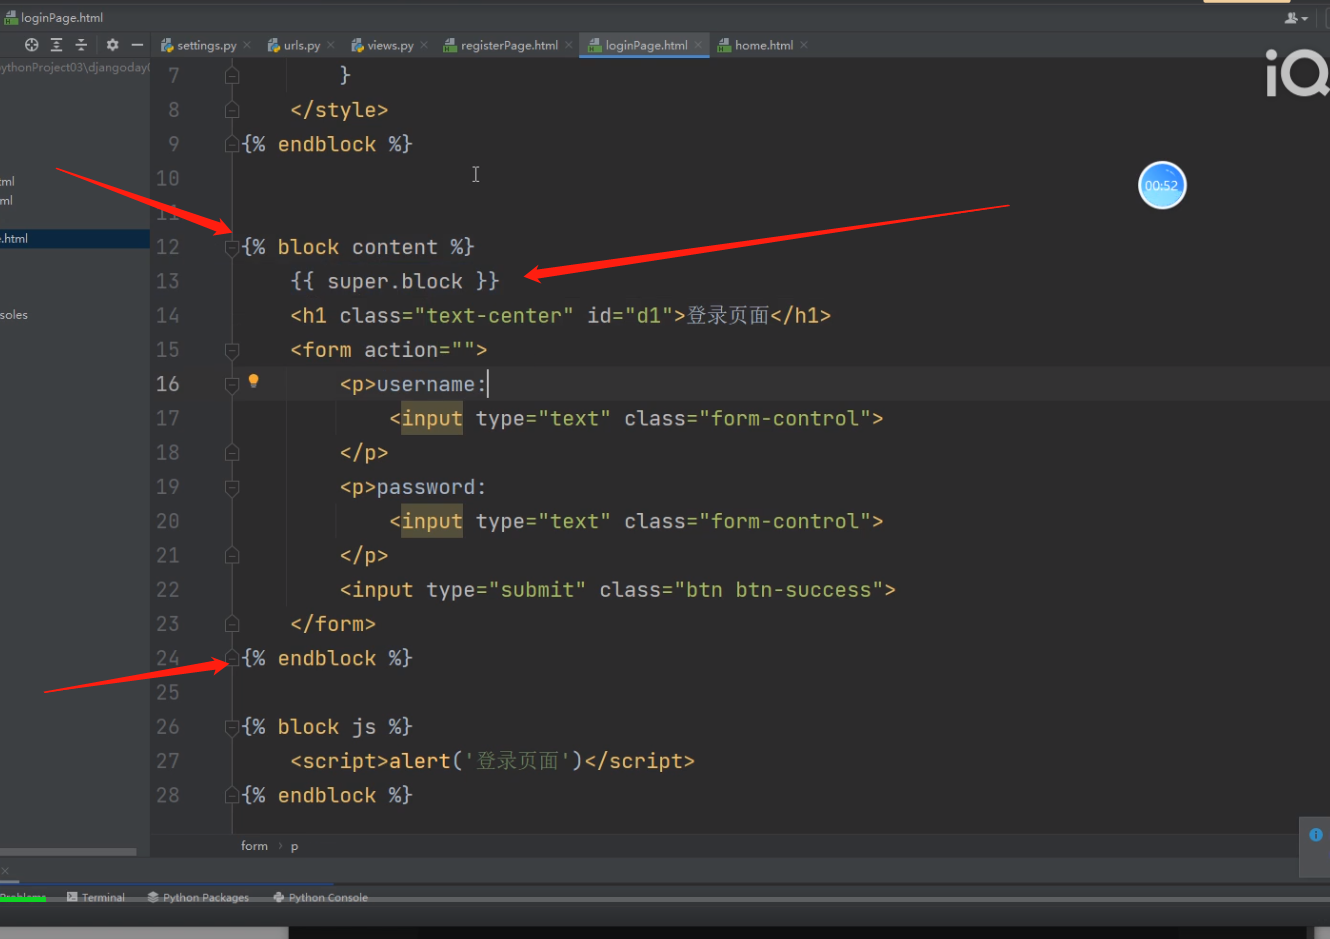Click the Expand All icon in project toolbar
Viewport: 1330px width, 939px height.
pyautogui.click(x=56, y=45)
